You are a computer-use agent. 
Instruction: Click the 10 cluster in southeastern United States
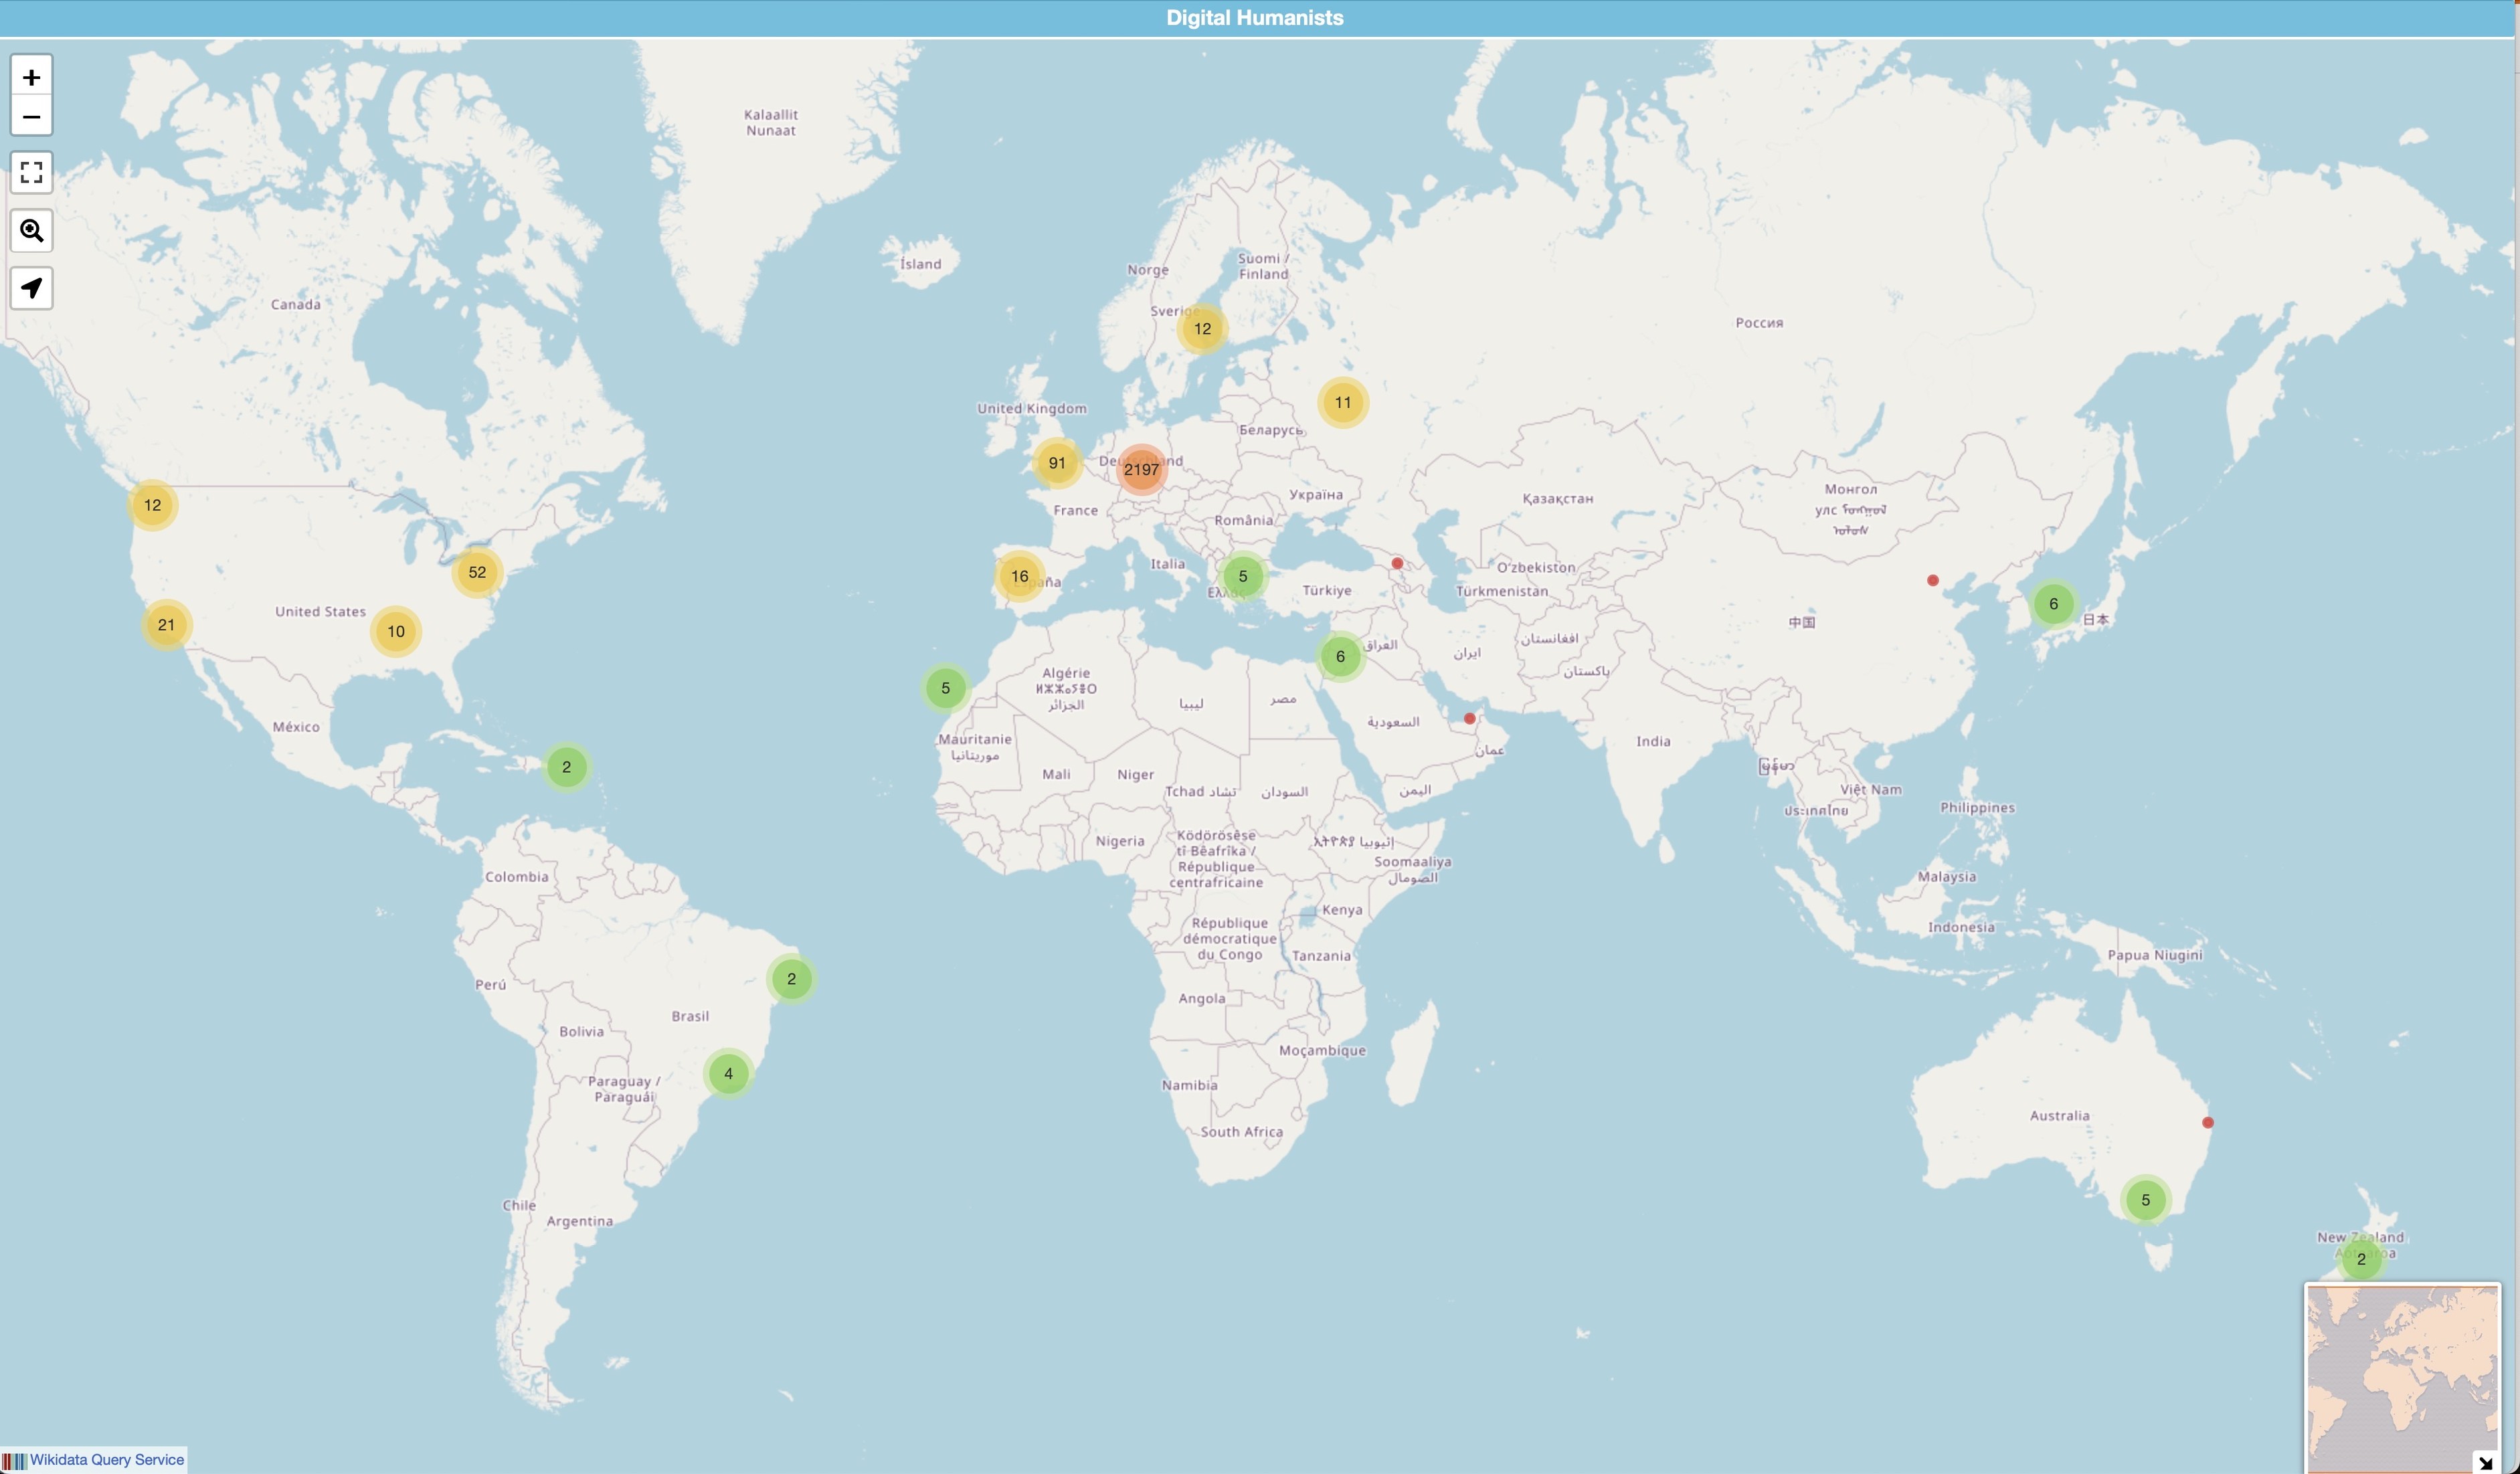[x=396, y=631]
